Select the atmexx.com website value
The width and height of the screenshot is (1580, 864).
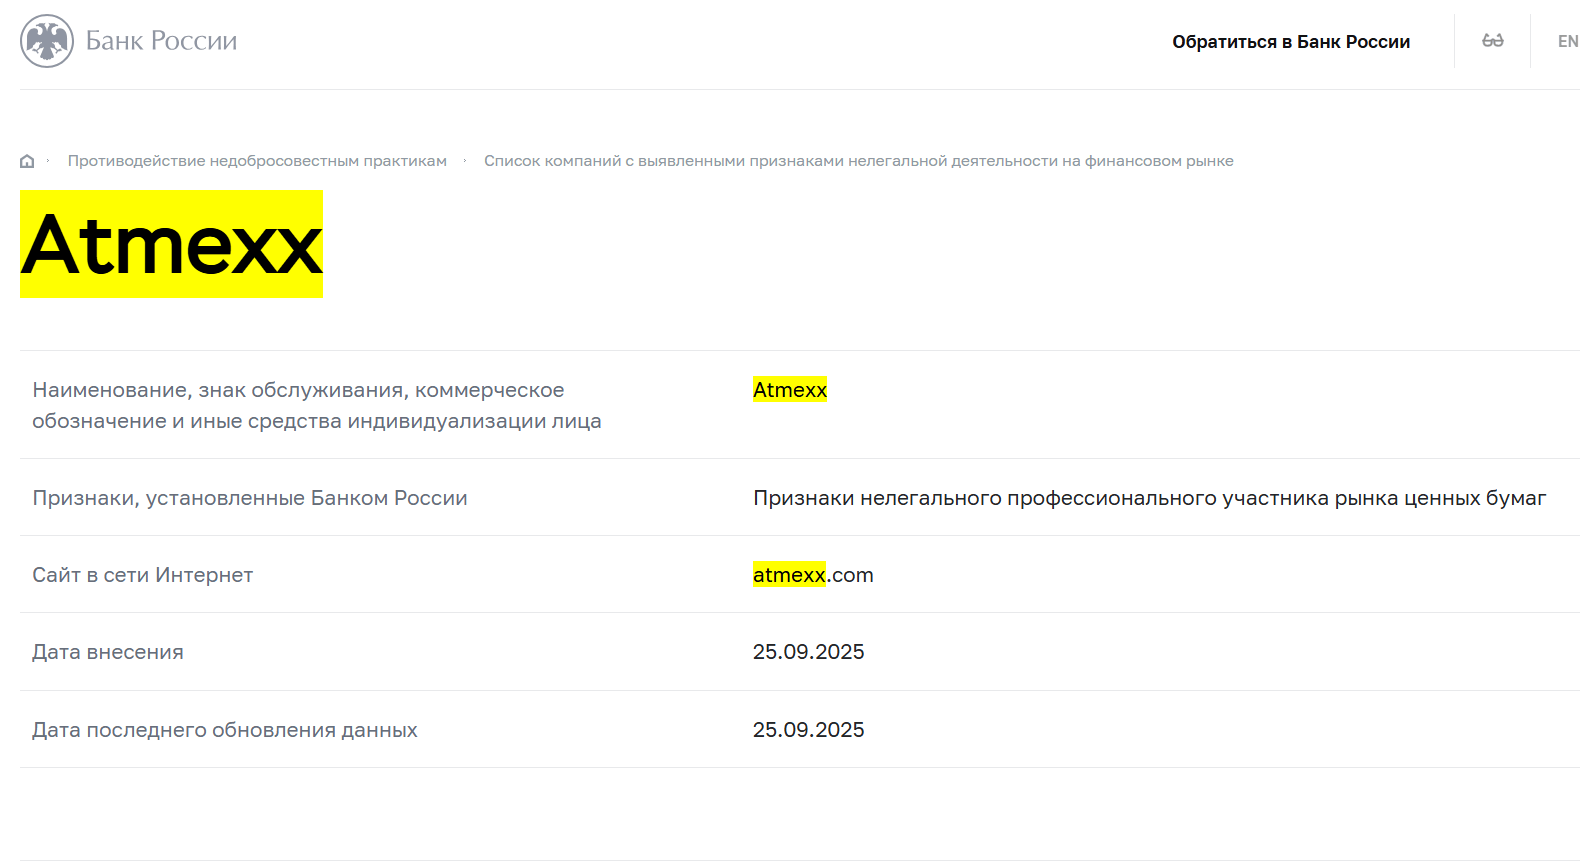pyautogui.click(x=813, y=575)
